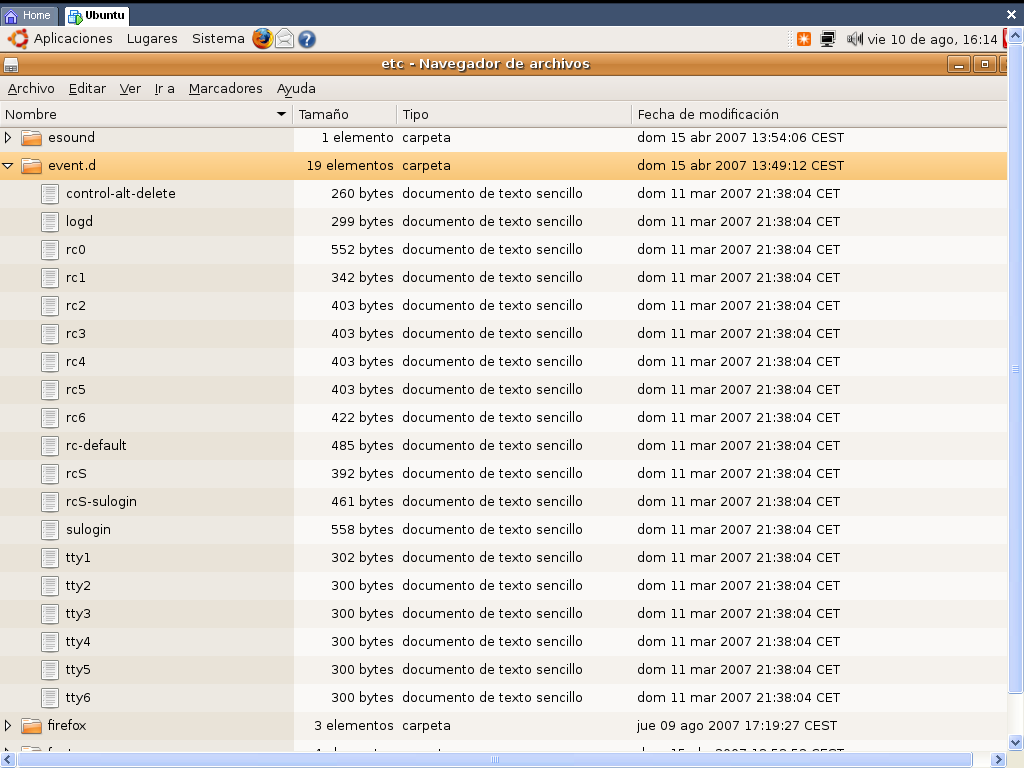Click the volume speaker icon
This screenshot has width=1024, height=768.
tap(854, 39)
